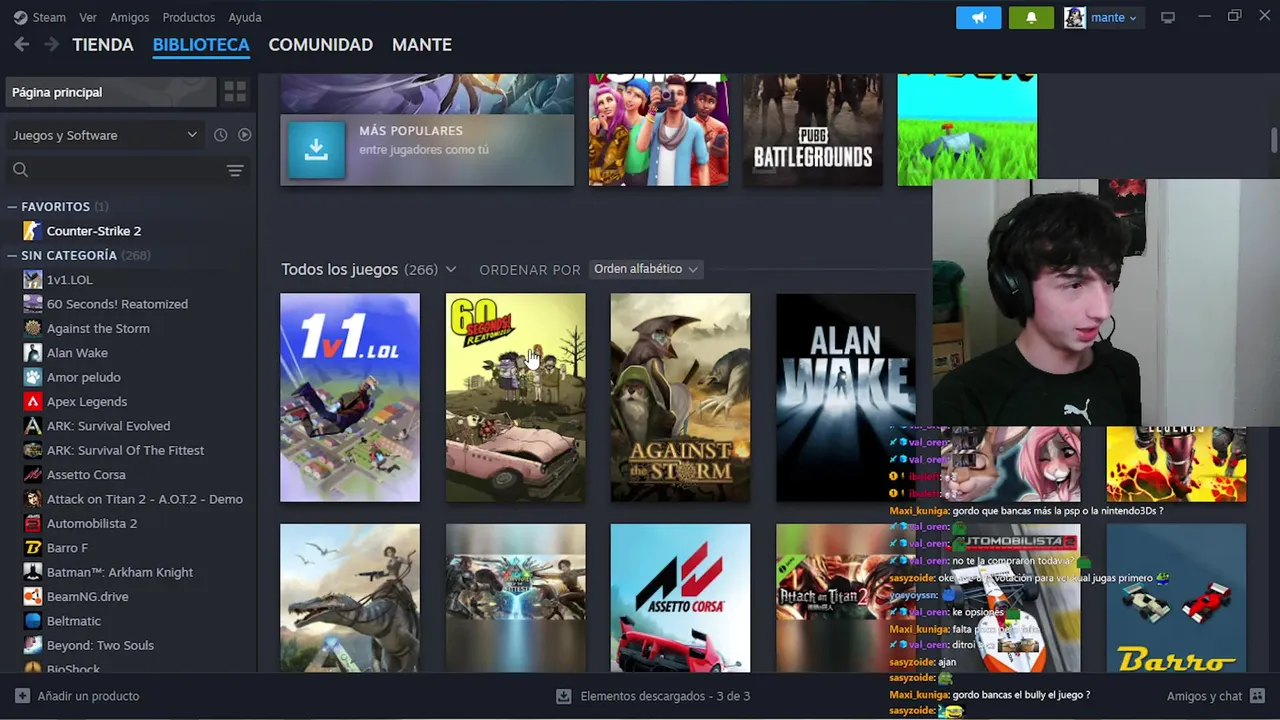Open Orden alfabético sort dropdown
This screenshot has height=720, width=1280.
click(645, 269)
